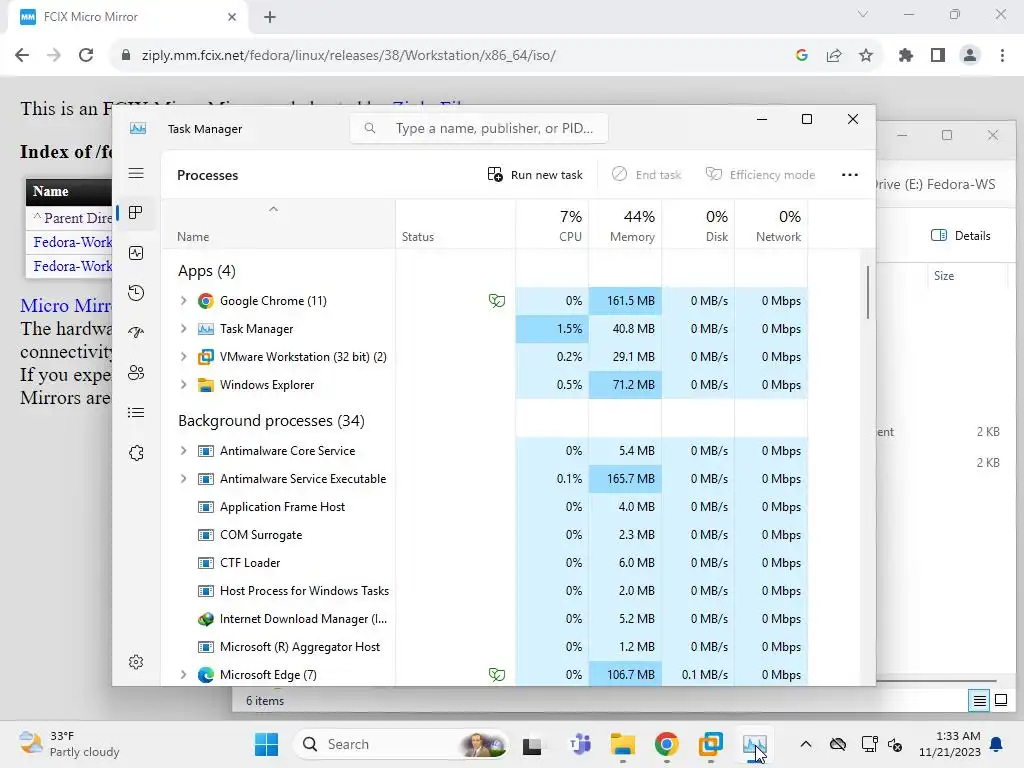Select the Processes page sidebar icon
1024x768 pixels.
136,213
